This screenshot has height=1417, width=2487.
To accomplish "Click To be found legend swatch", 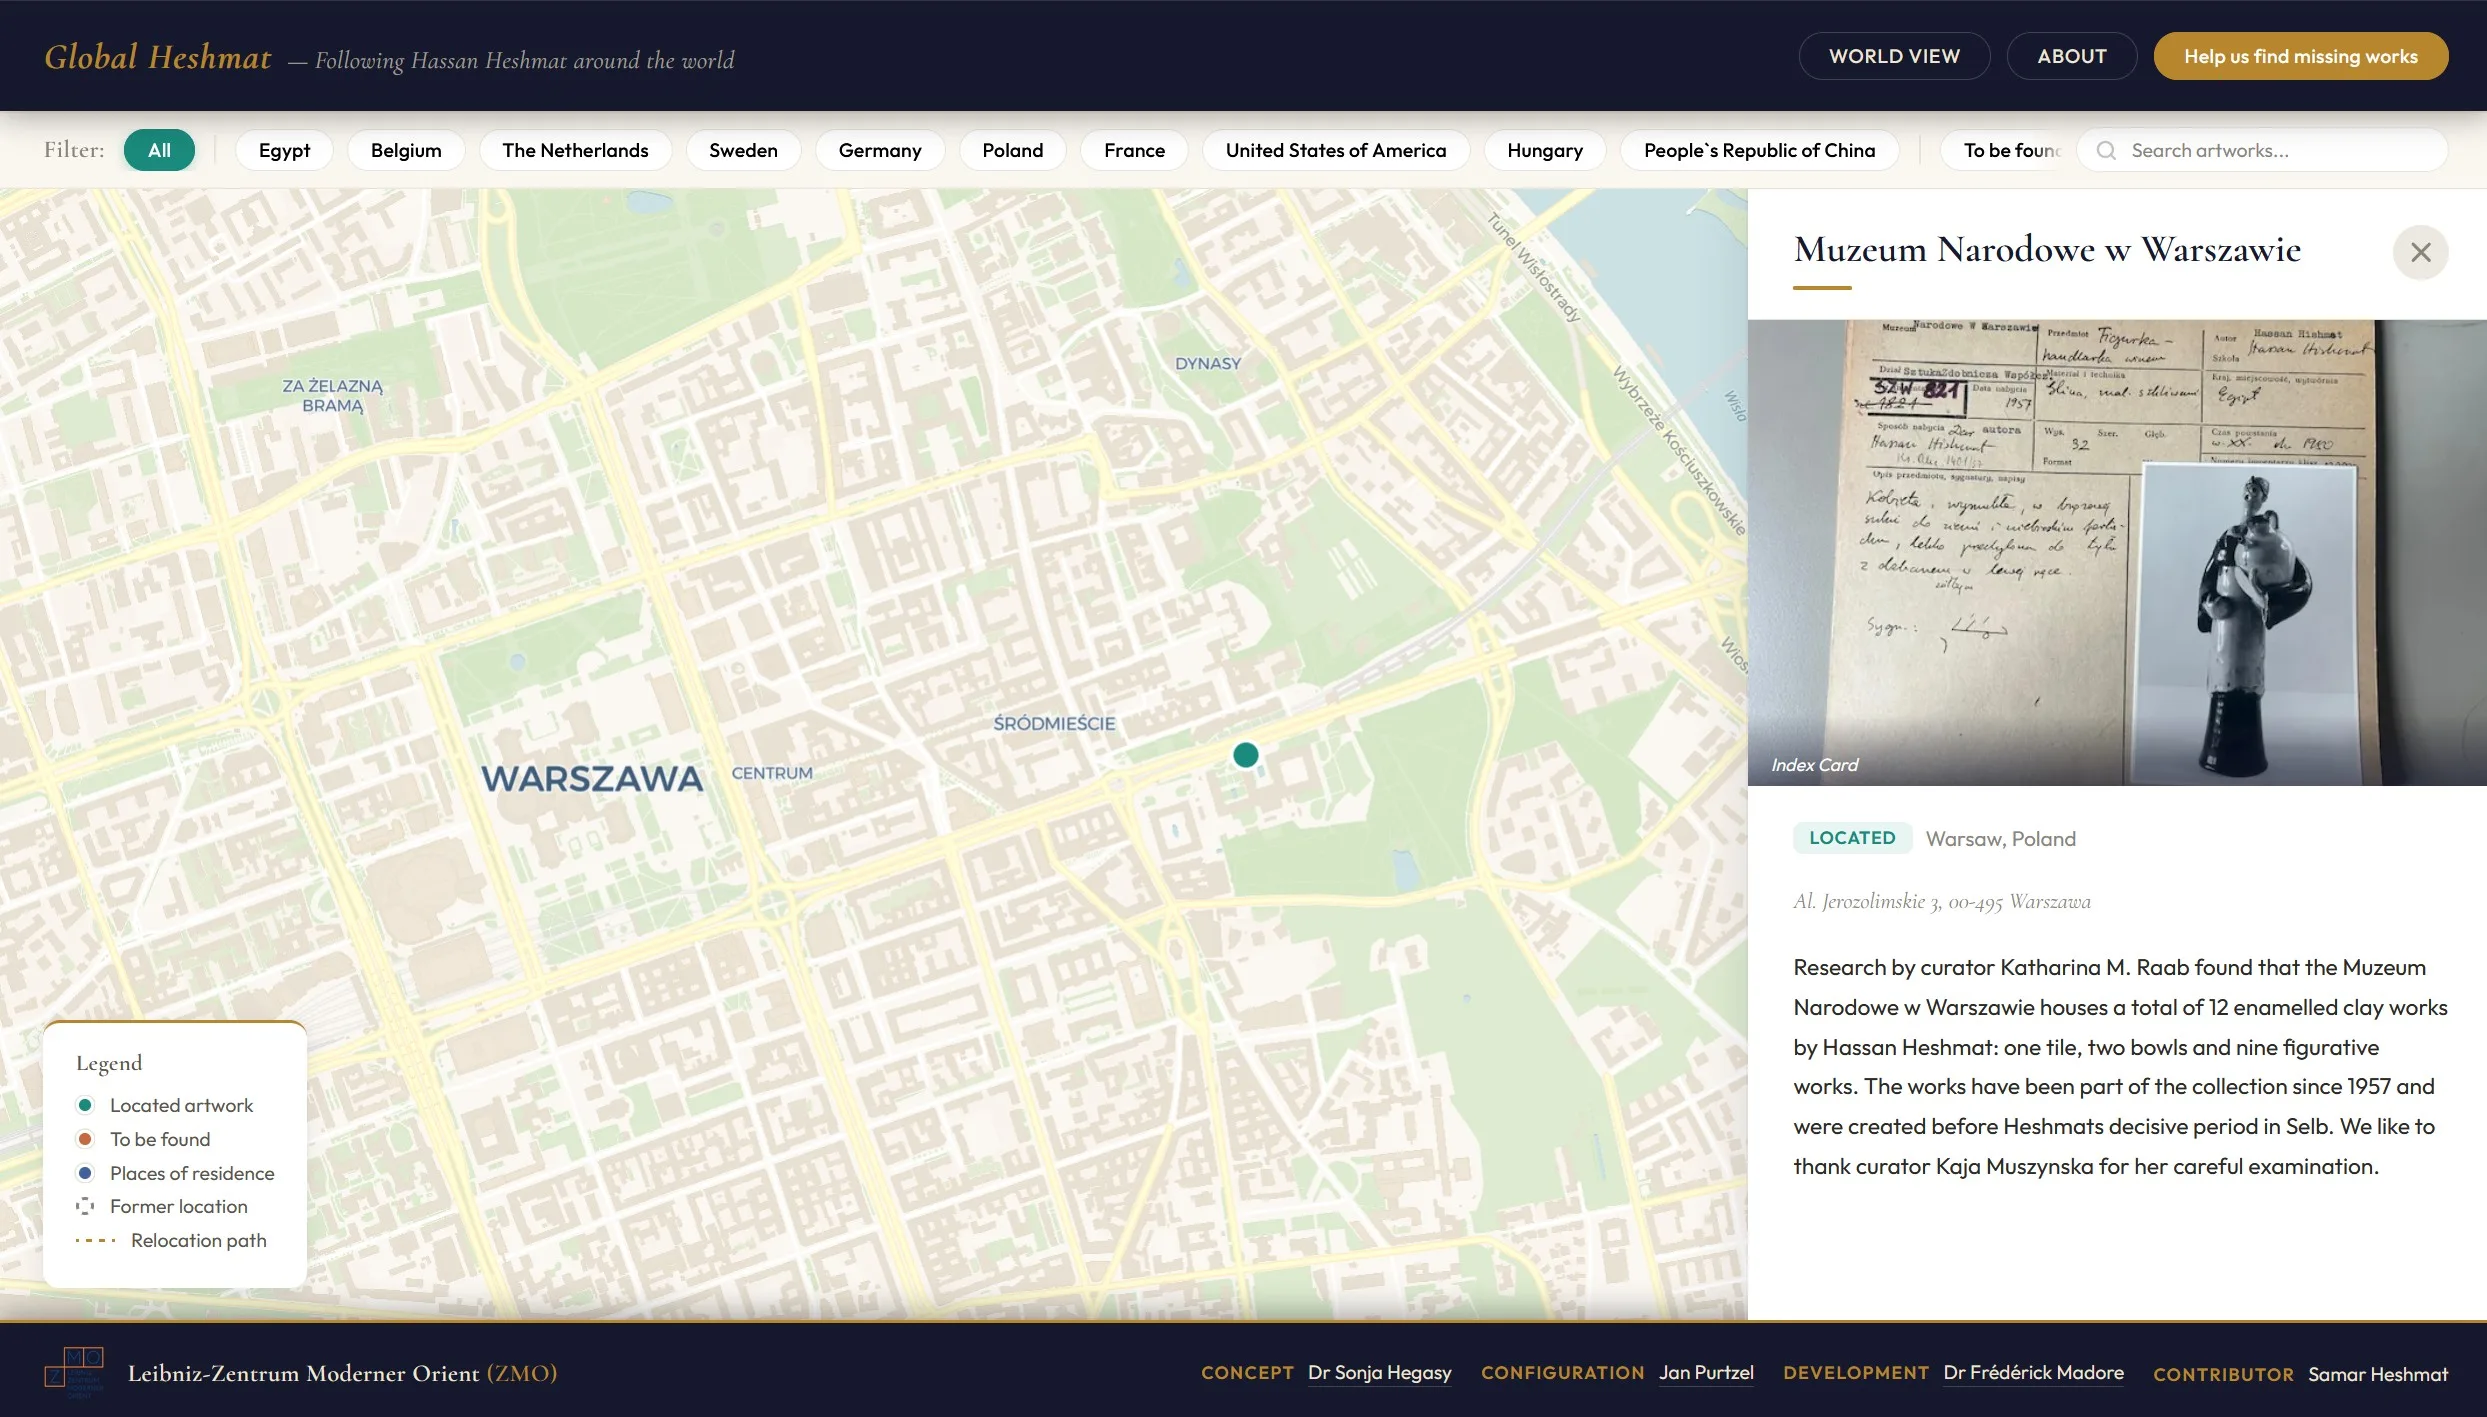I will [85, 1139].
